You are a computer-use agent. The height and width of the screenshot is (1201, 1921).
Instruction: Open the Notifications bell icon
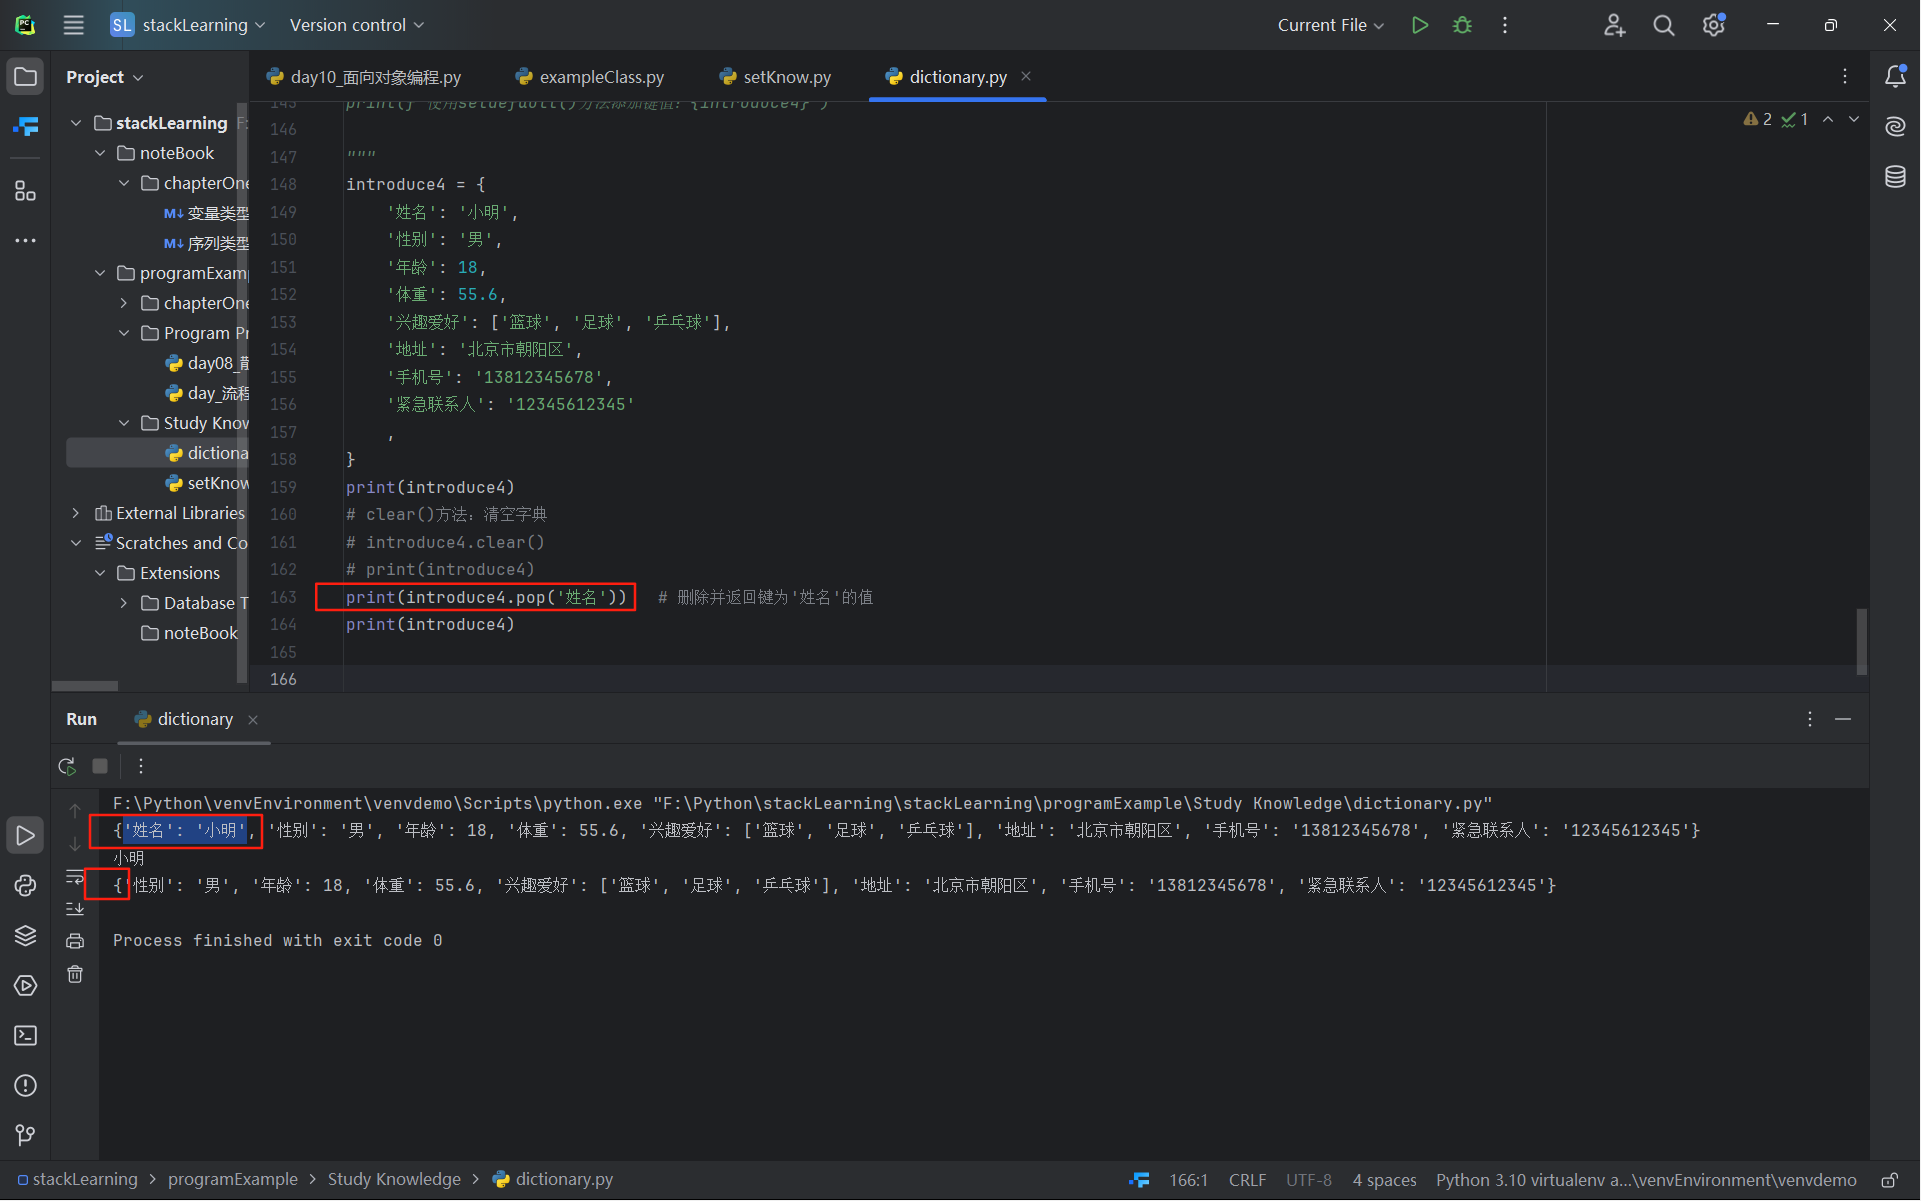[x=1895, y=77]
